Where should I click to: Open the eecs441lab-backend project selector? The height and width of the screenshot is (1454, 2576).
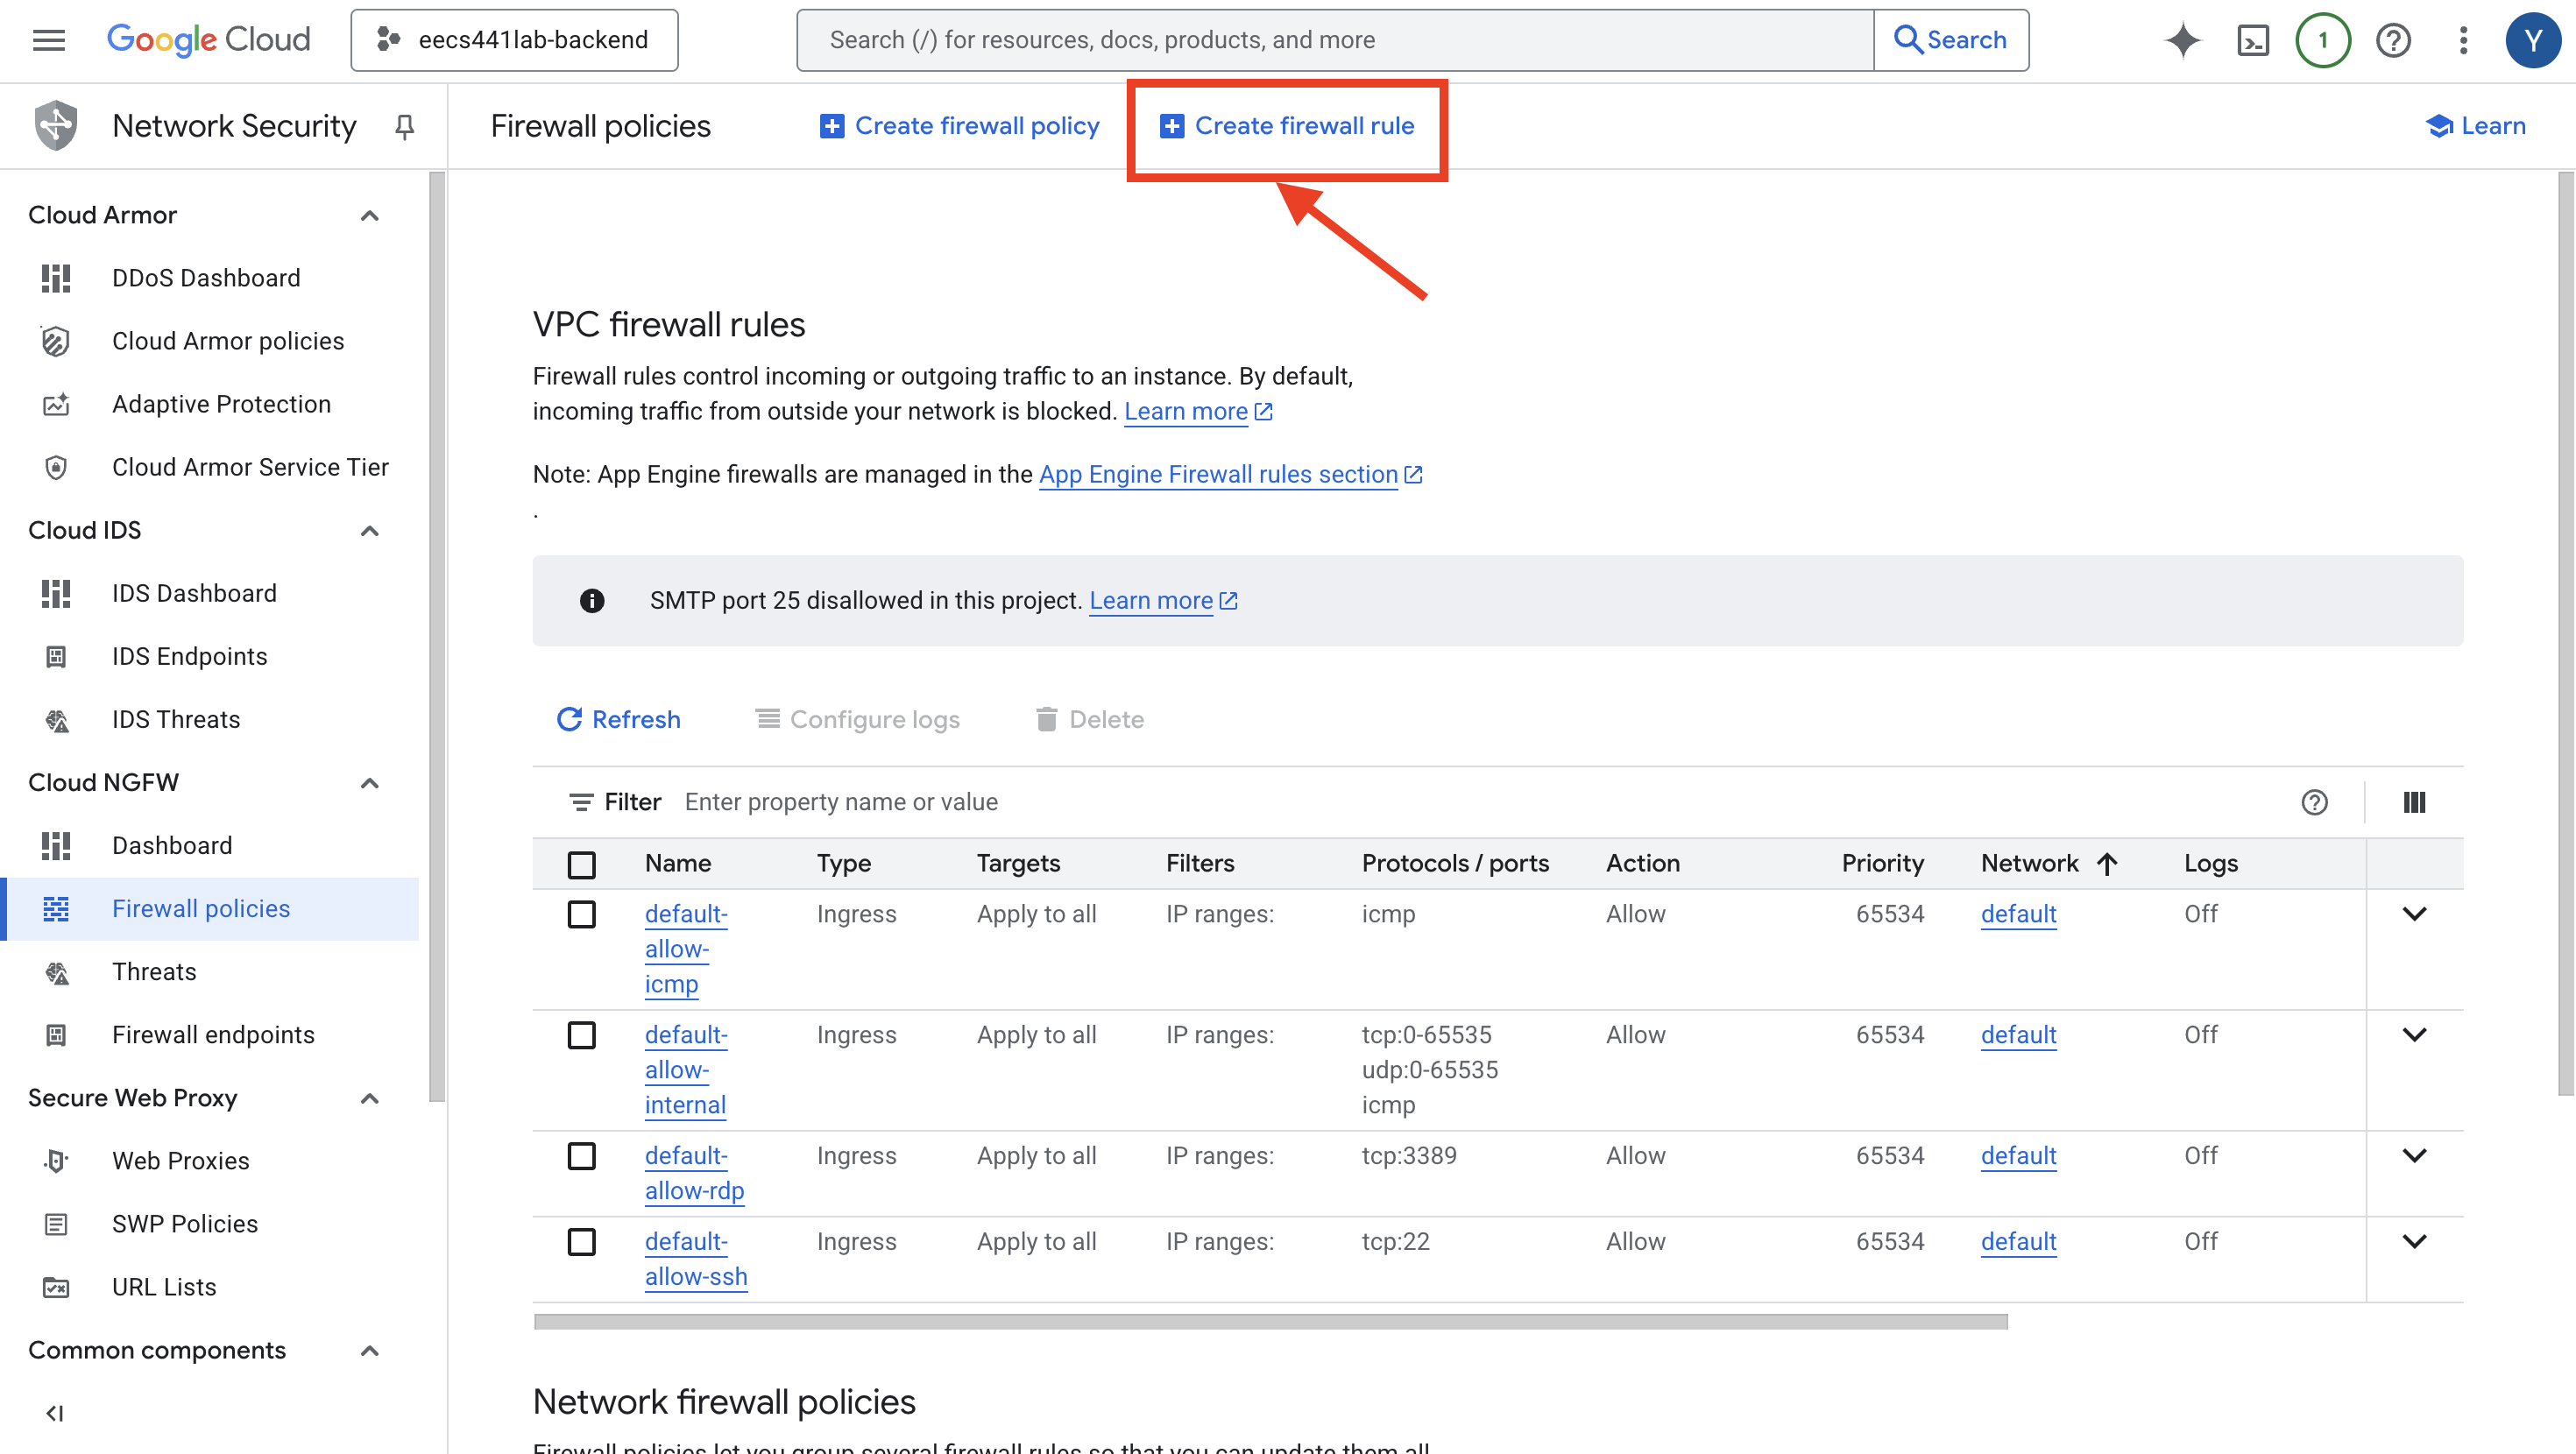(x=514, y=40)
